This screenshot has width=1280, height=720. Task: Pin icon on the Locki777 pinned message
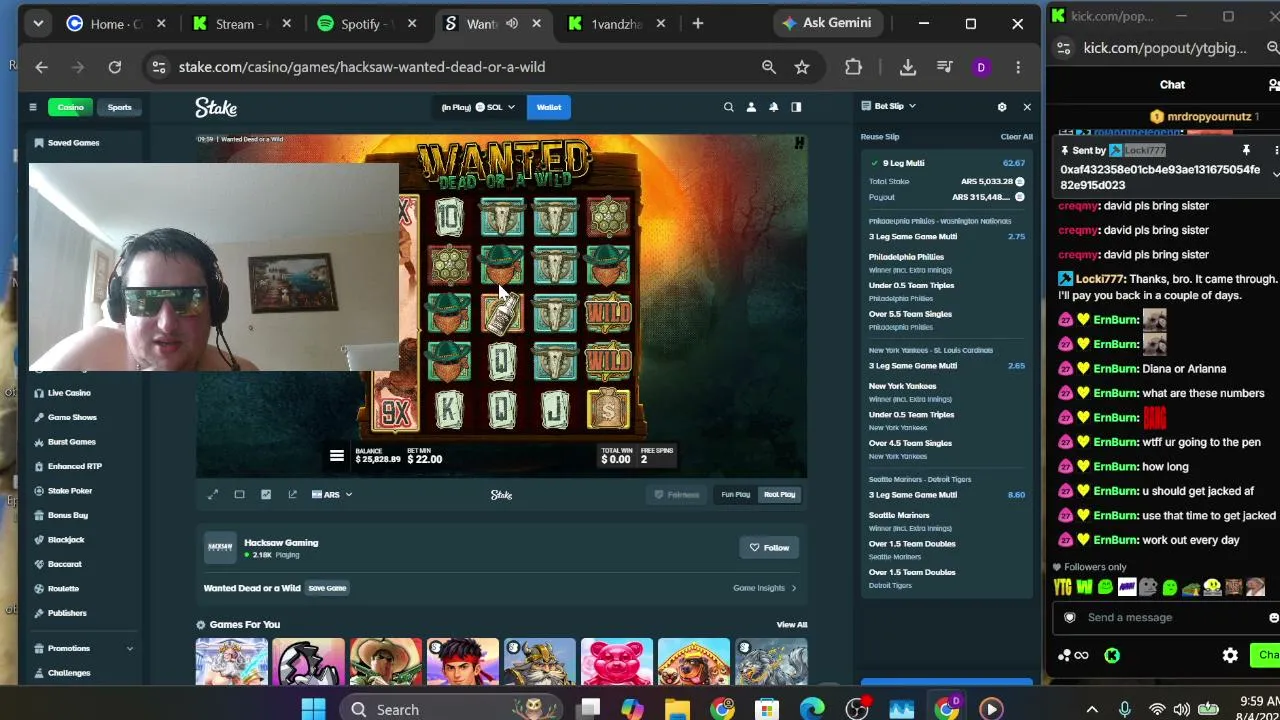pos(1246,150)
